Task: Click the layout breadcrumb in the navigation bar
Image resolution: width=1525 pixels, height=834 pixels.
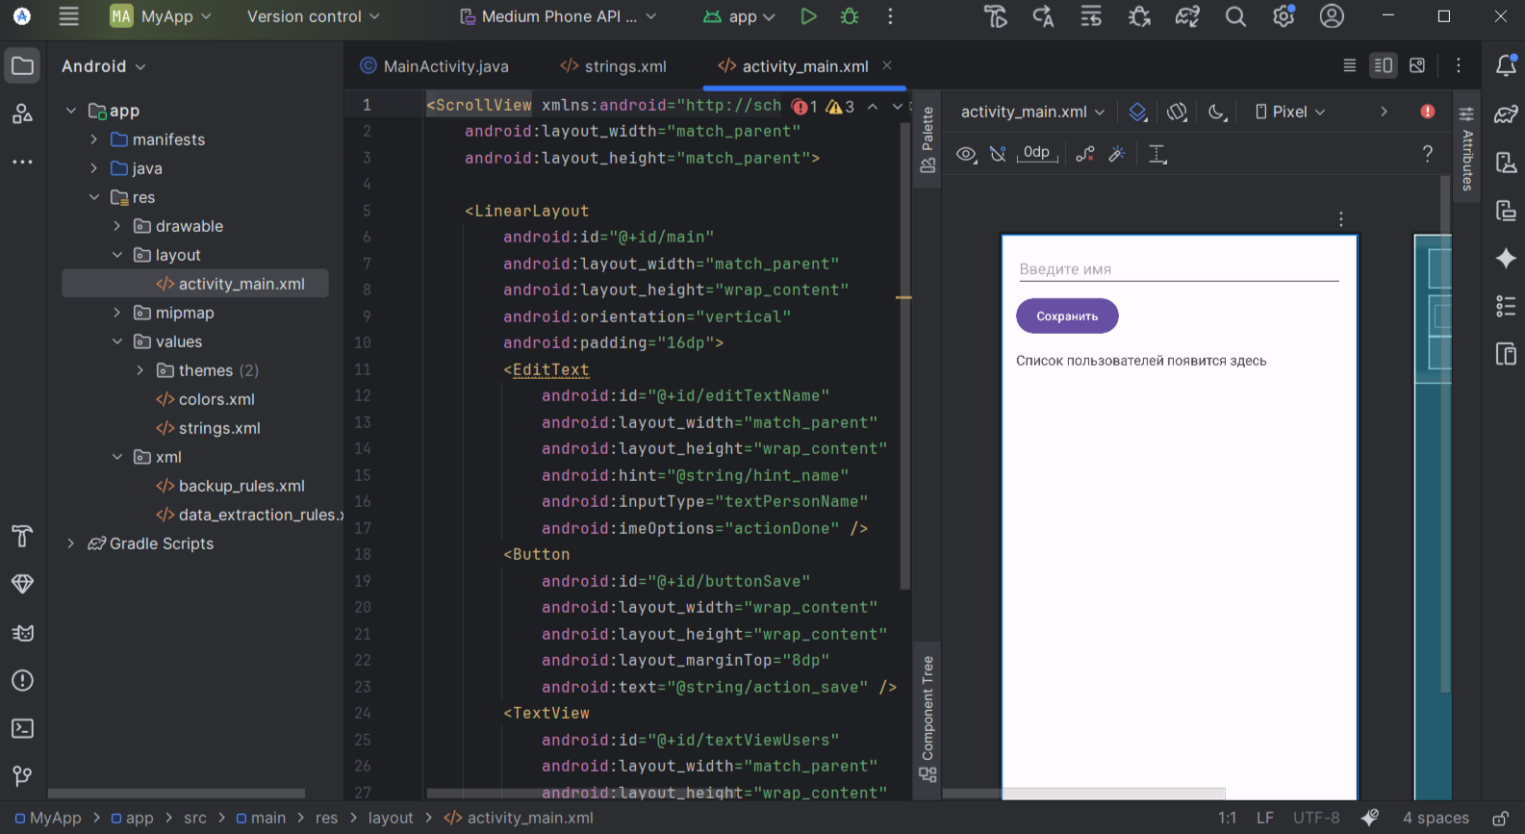Action: (390, 818)
